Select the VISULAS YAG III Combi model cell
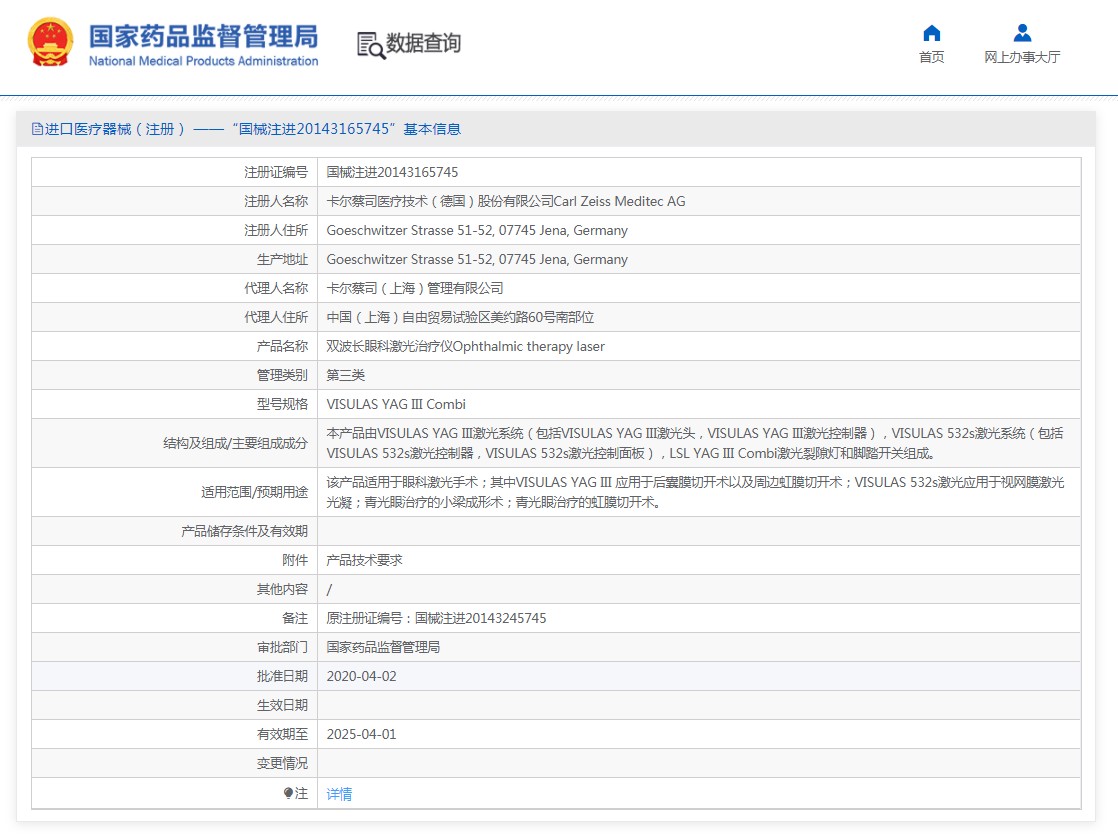 [x=396, y=404]
